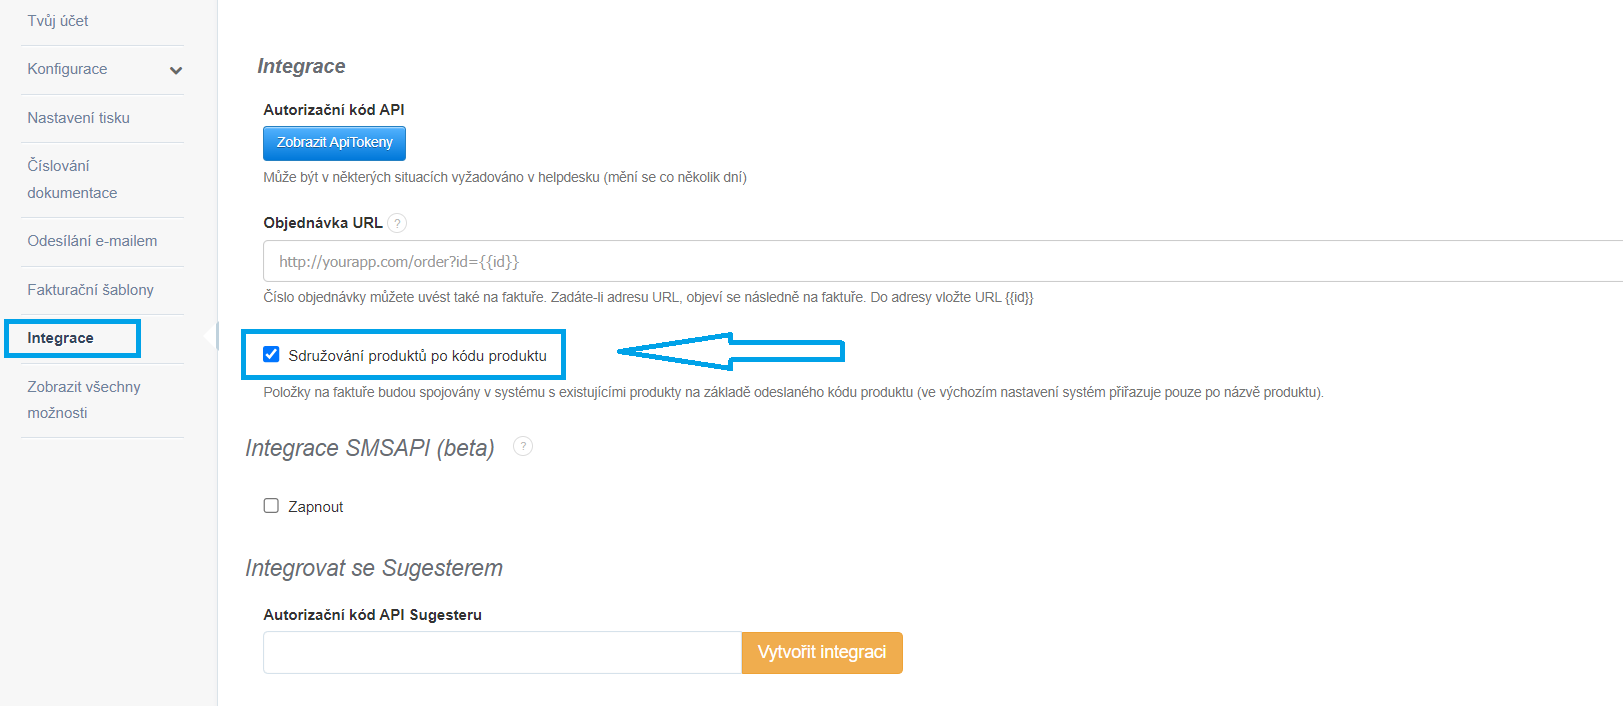Click the Sdružování produktů po kódu produktu label
The width and height of the screenshot is (1623, 706).
pos(417,356)
